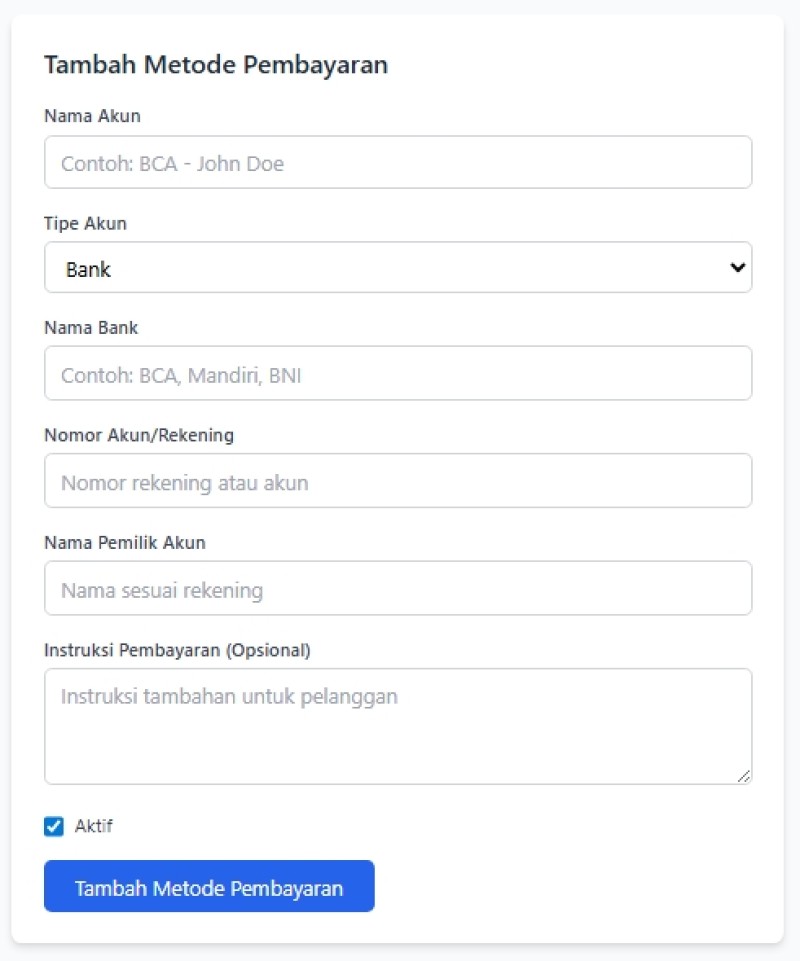
Task: Select the Nomor Akun/Rekening input
Action: point(398,480)
